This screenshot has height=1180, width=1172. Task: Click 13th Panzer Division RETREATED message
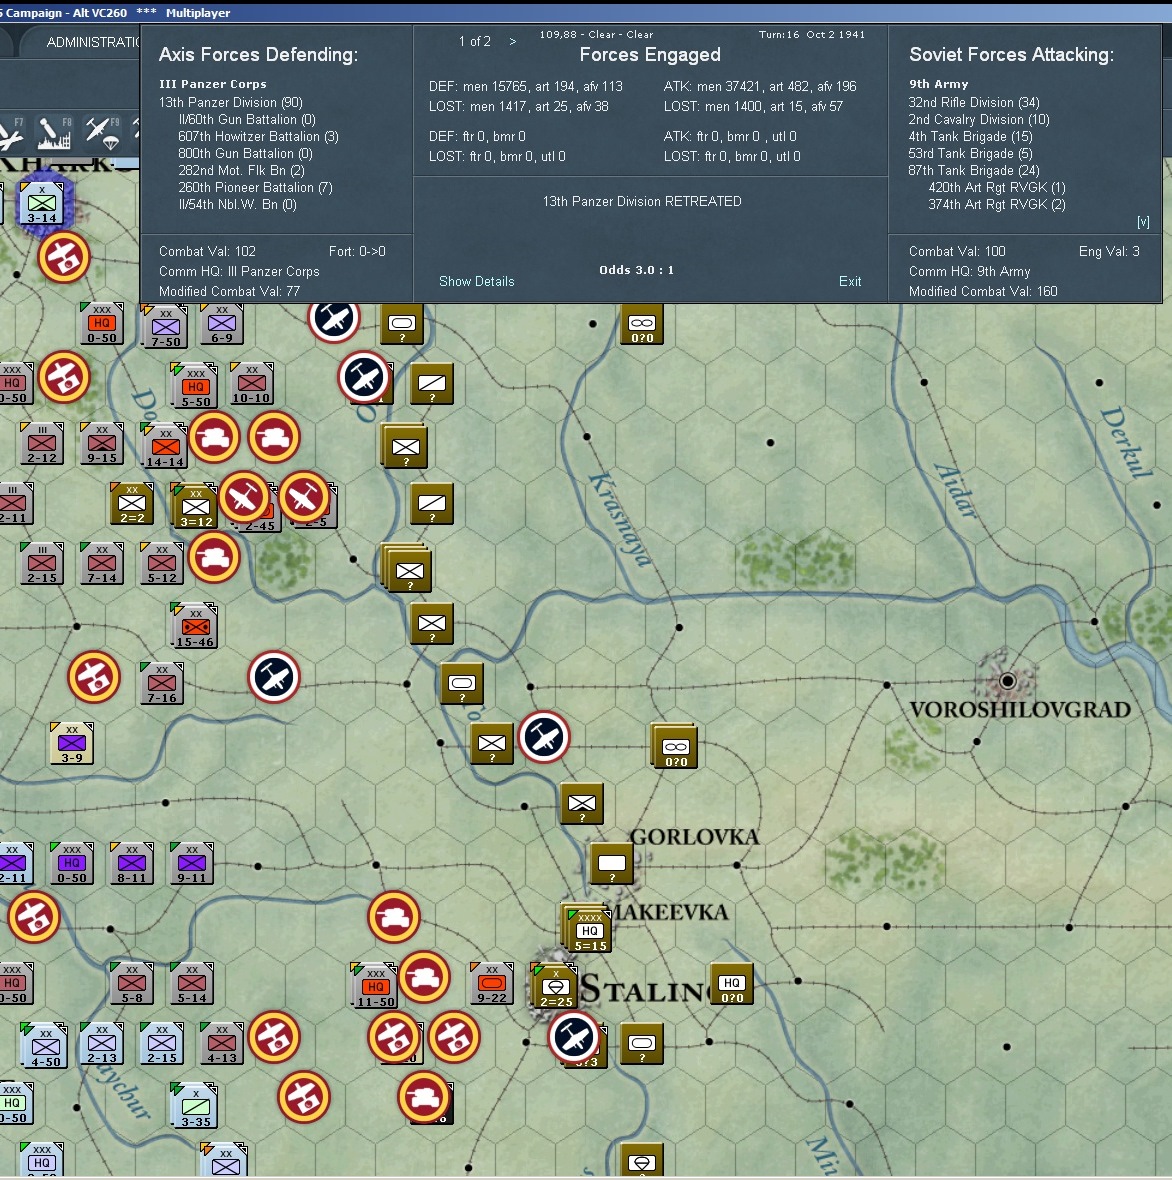pos(641,202)
